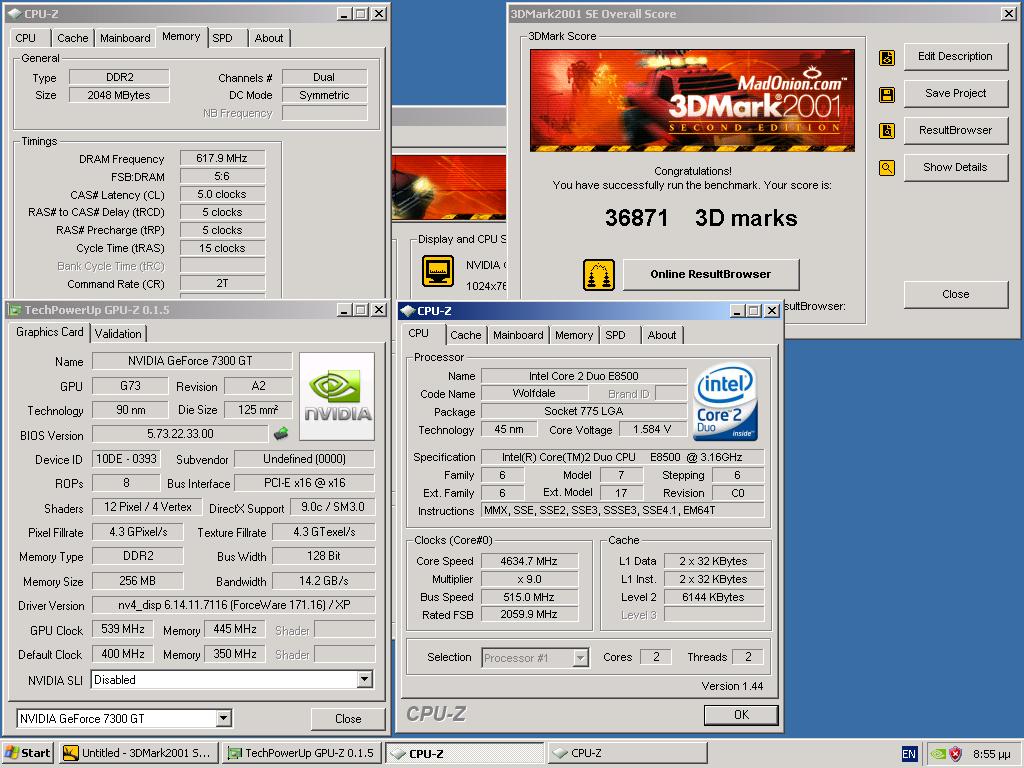Open Mainboard tab in top CPU-Z window
Screen dimensions: 1024x768
tap(125, 38)
